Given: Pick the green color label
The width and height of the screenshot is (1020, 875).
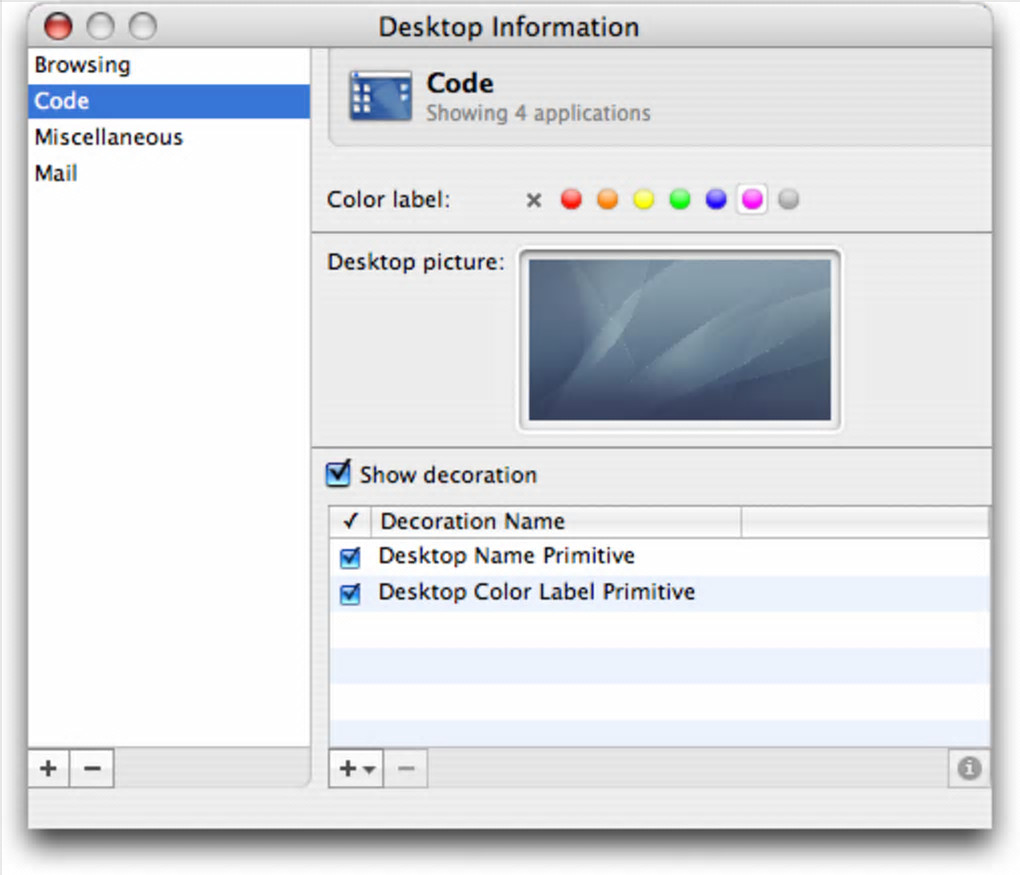Looking at the screenshot, I should click(x=680, y=200).
